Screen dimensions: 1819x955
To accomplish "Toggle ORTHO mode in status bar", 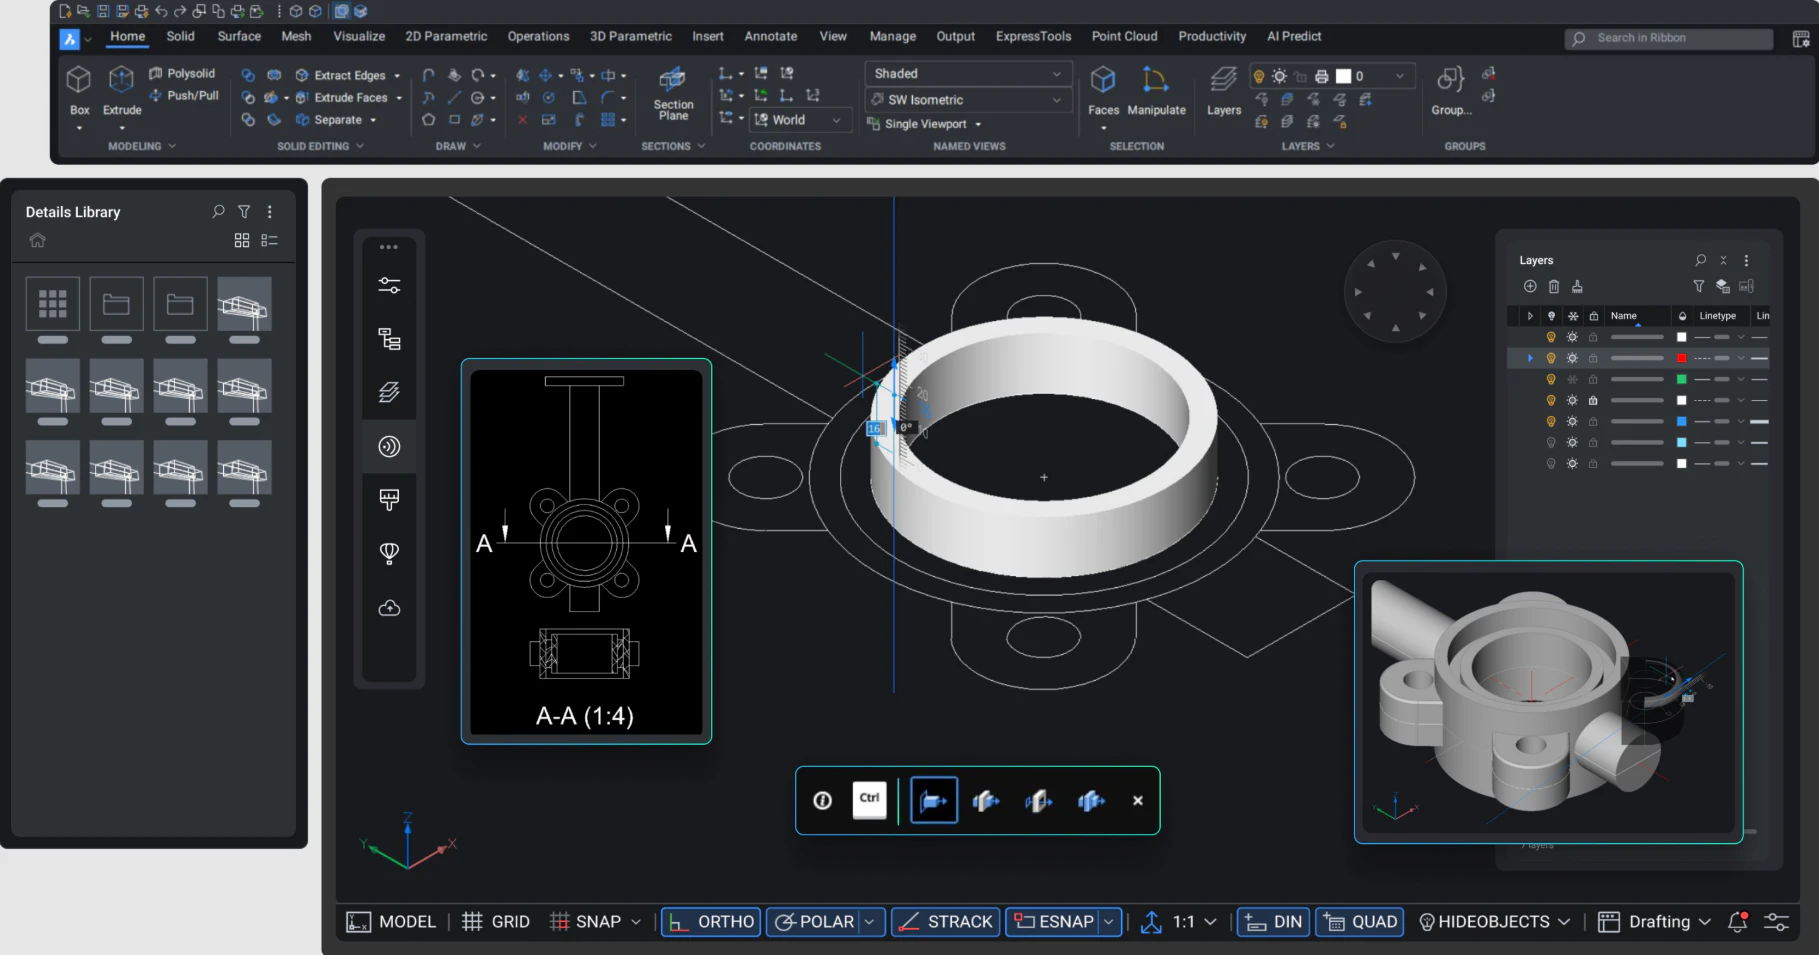I will pos(711,922).
